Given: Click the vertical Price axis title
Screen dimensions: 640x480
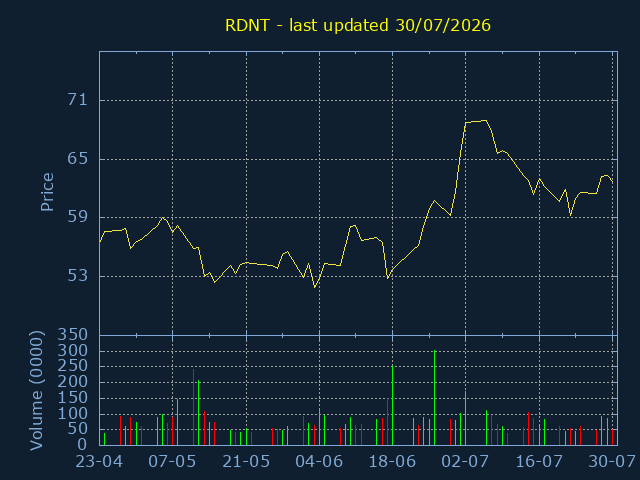Looking at the screenshot, I should click(47, 192).
